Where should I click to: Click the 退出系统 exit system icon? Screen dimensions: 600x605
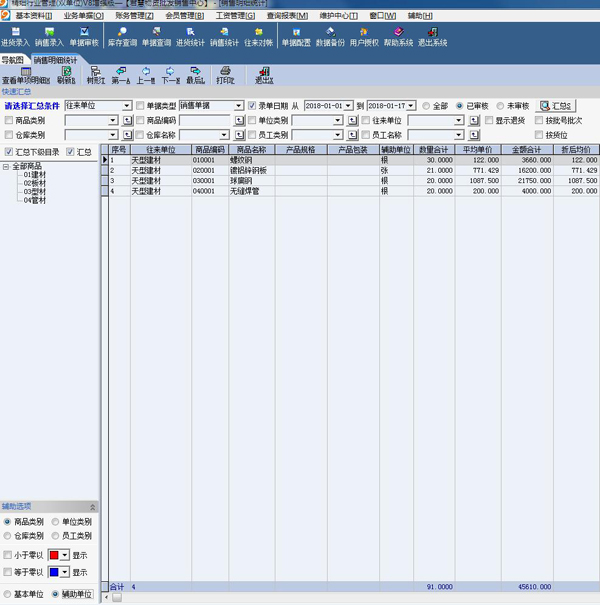pyautogui.click(x=432, y=37)
